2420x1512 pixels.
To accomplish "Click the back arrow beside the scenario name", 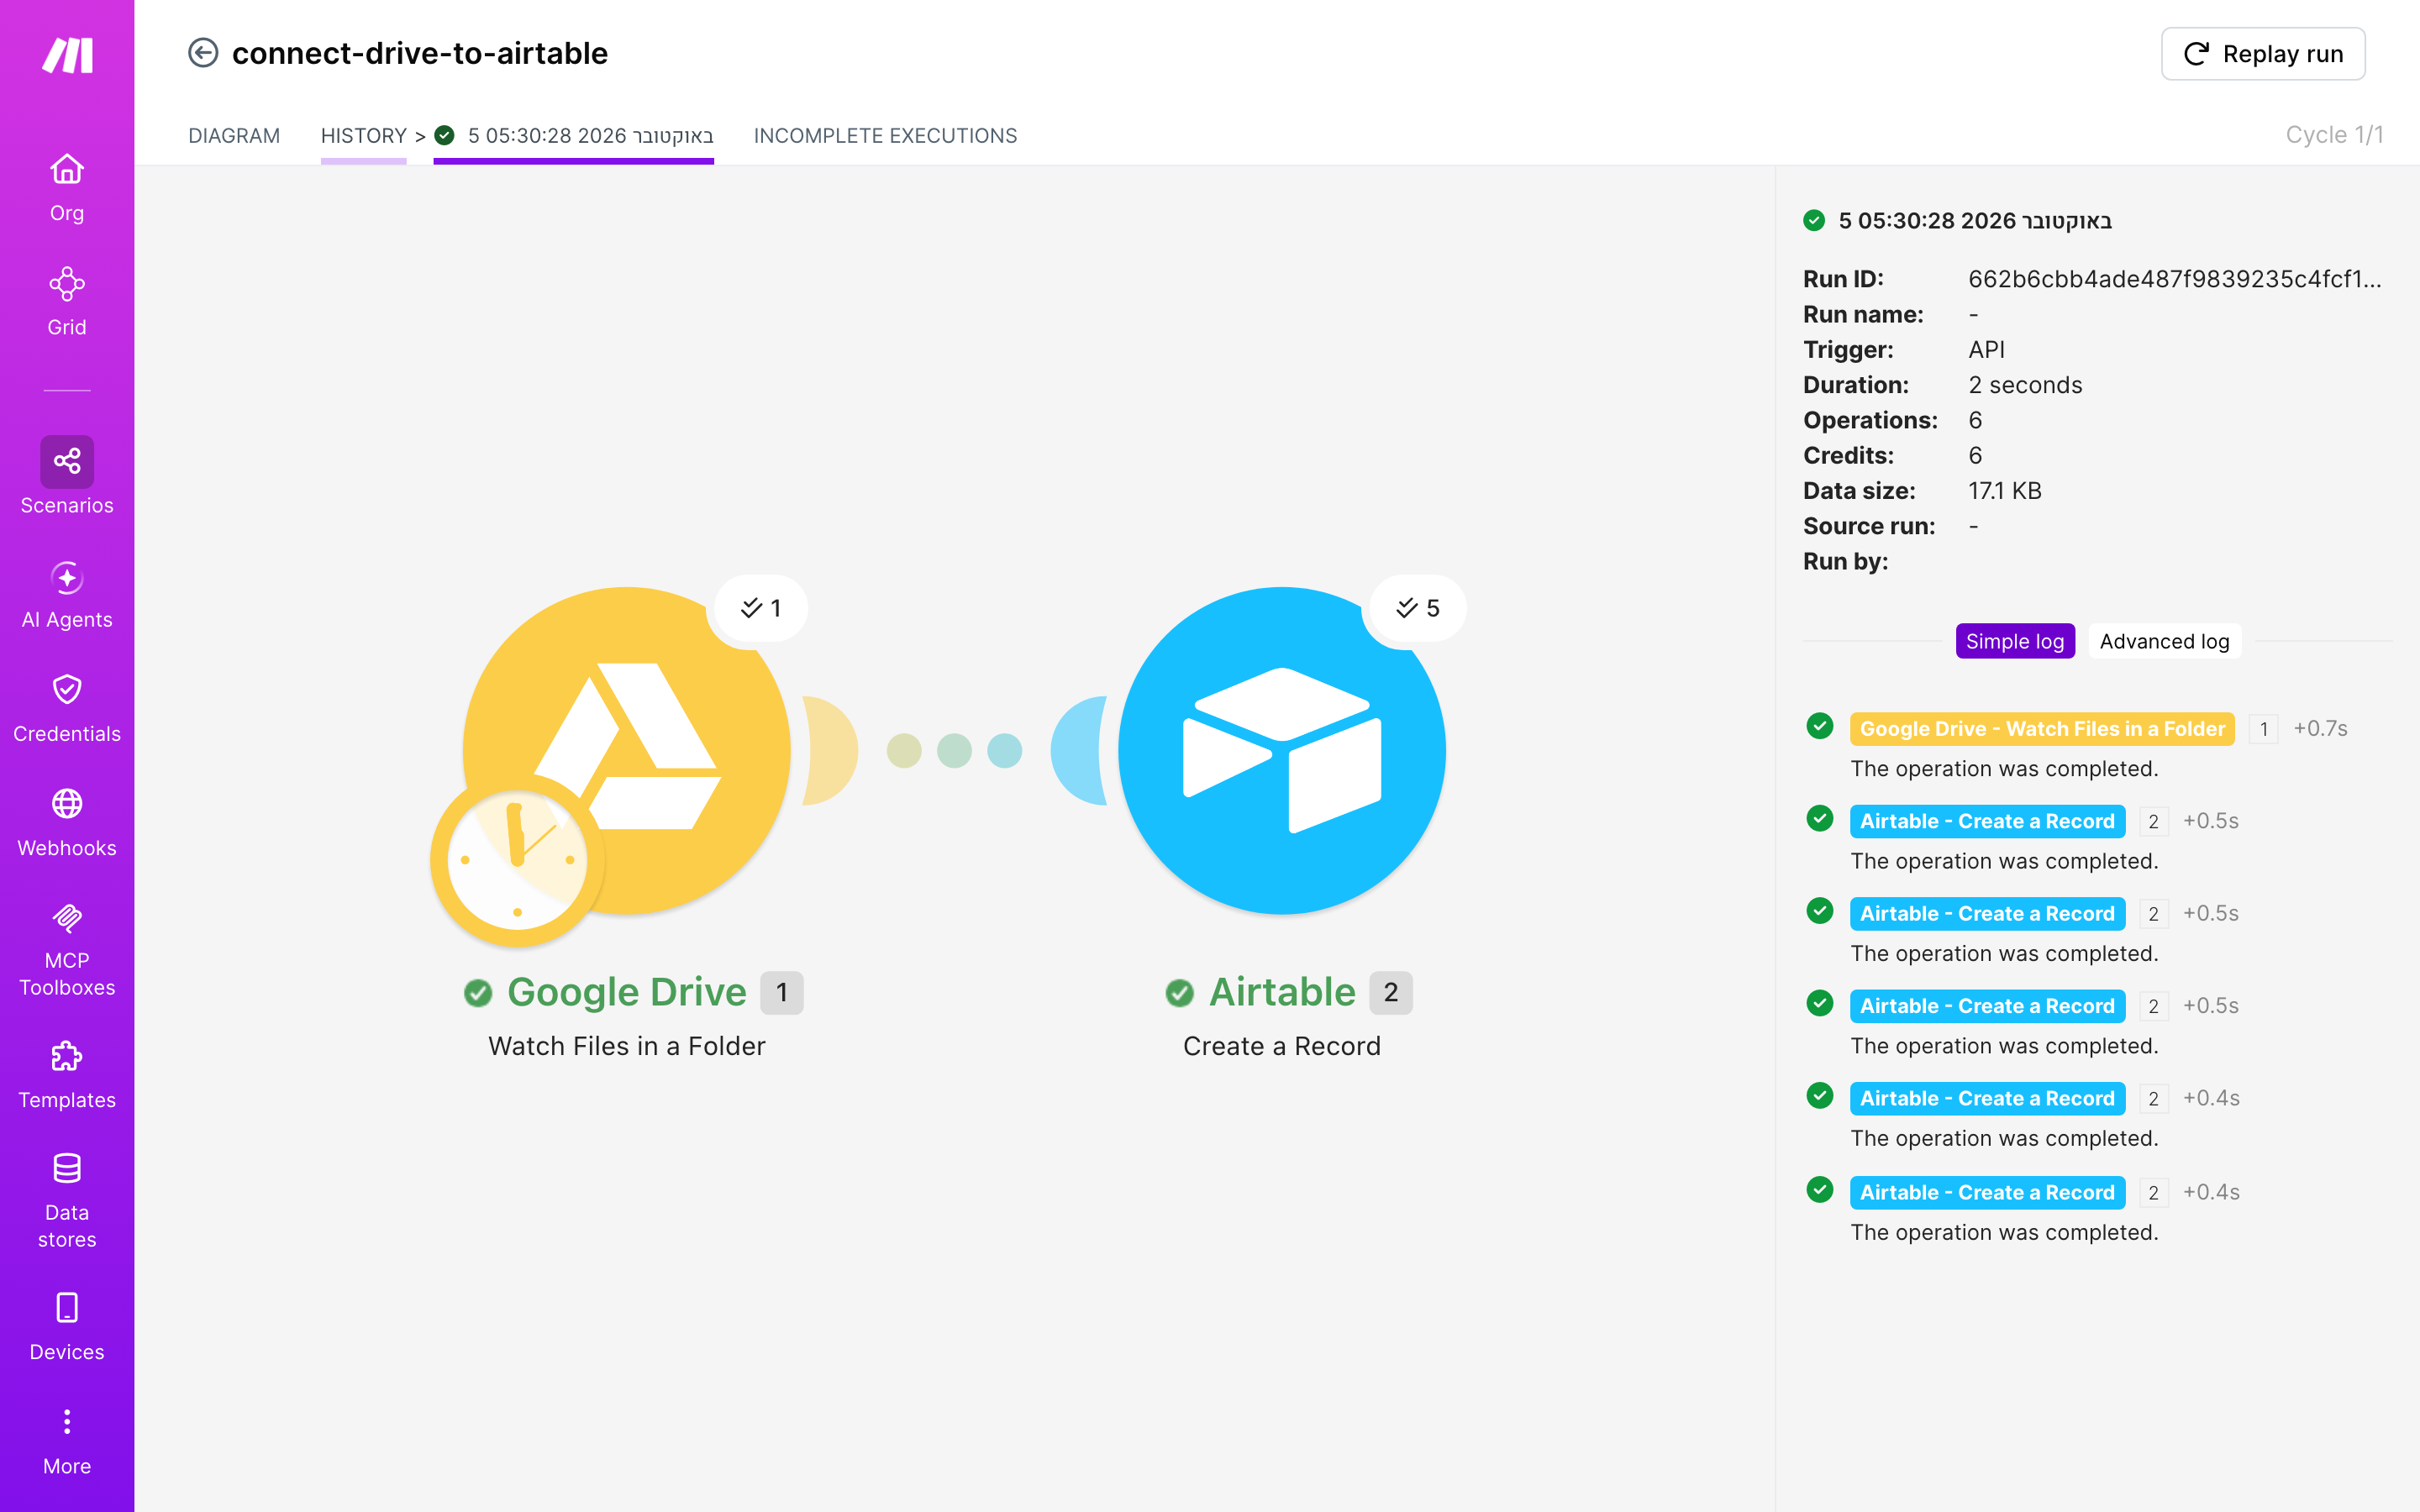I will coord(203,53).
